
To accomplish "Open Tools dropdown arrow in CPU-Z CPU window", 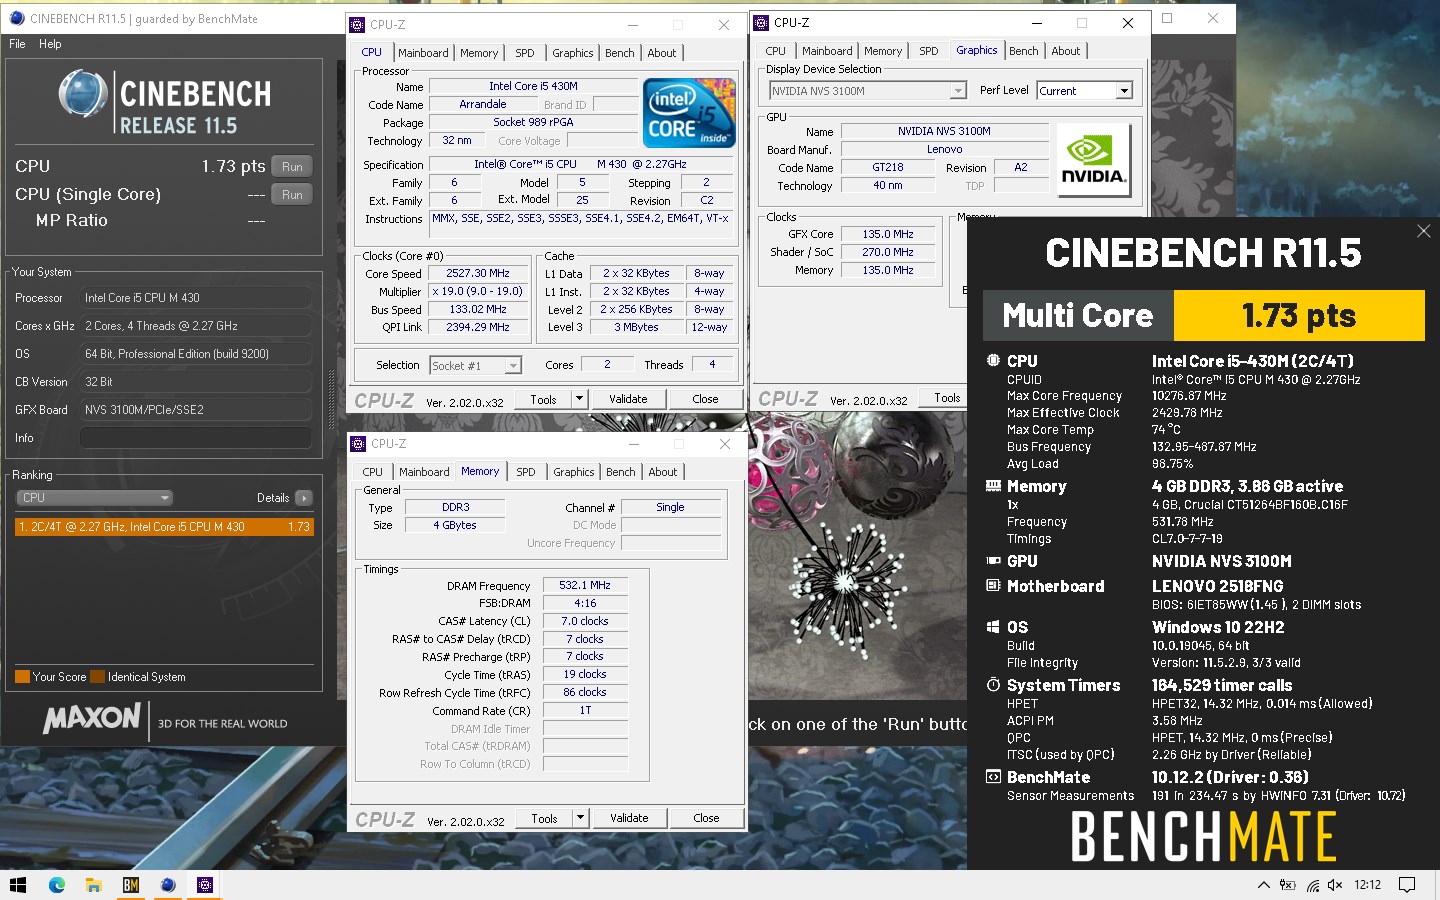I will [x=579, y=399].
